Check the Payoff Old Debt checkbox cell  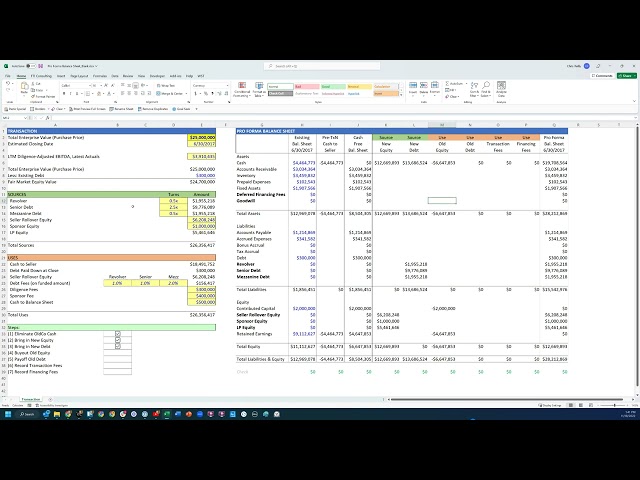point(118,359)
